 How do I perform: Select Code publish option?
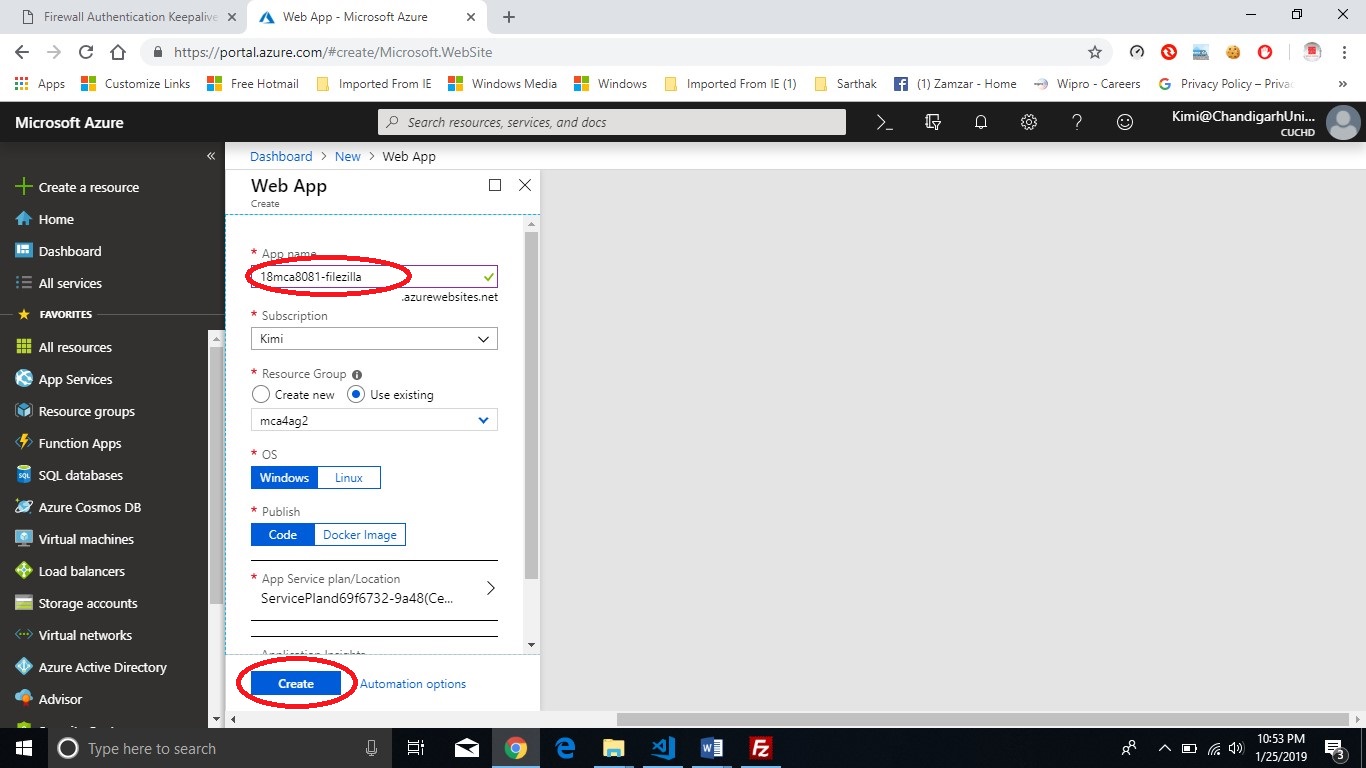(283, 535)
